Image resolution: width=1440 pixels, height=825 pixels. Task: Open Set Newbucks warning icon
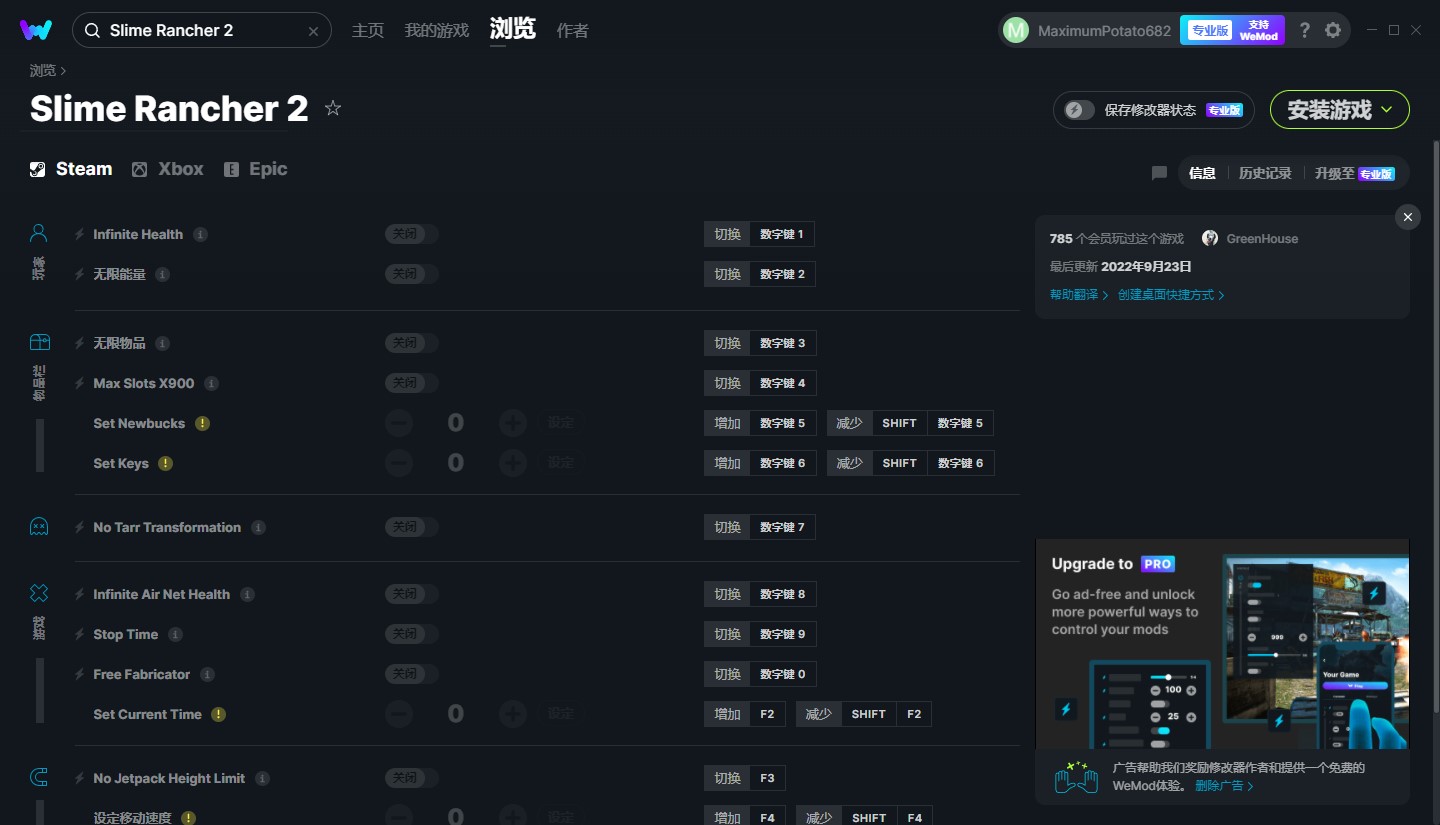[x=202, y=423]
